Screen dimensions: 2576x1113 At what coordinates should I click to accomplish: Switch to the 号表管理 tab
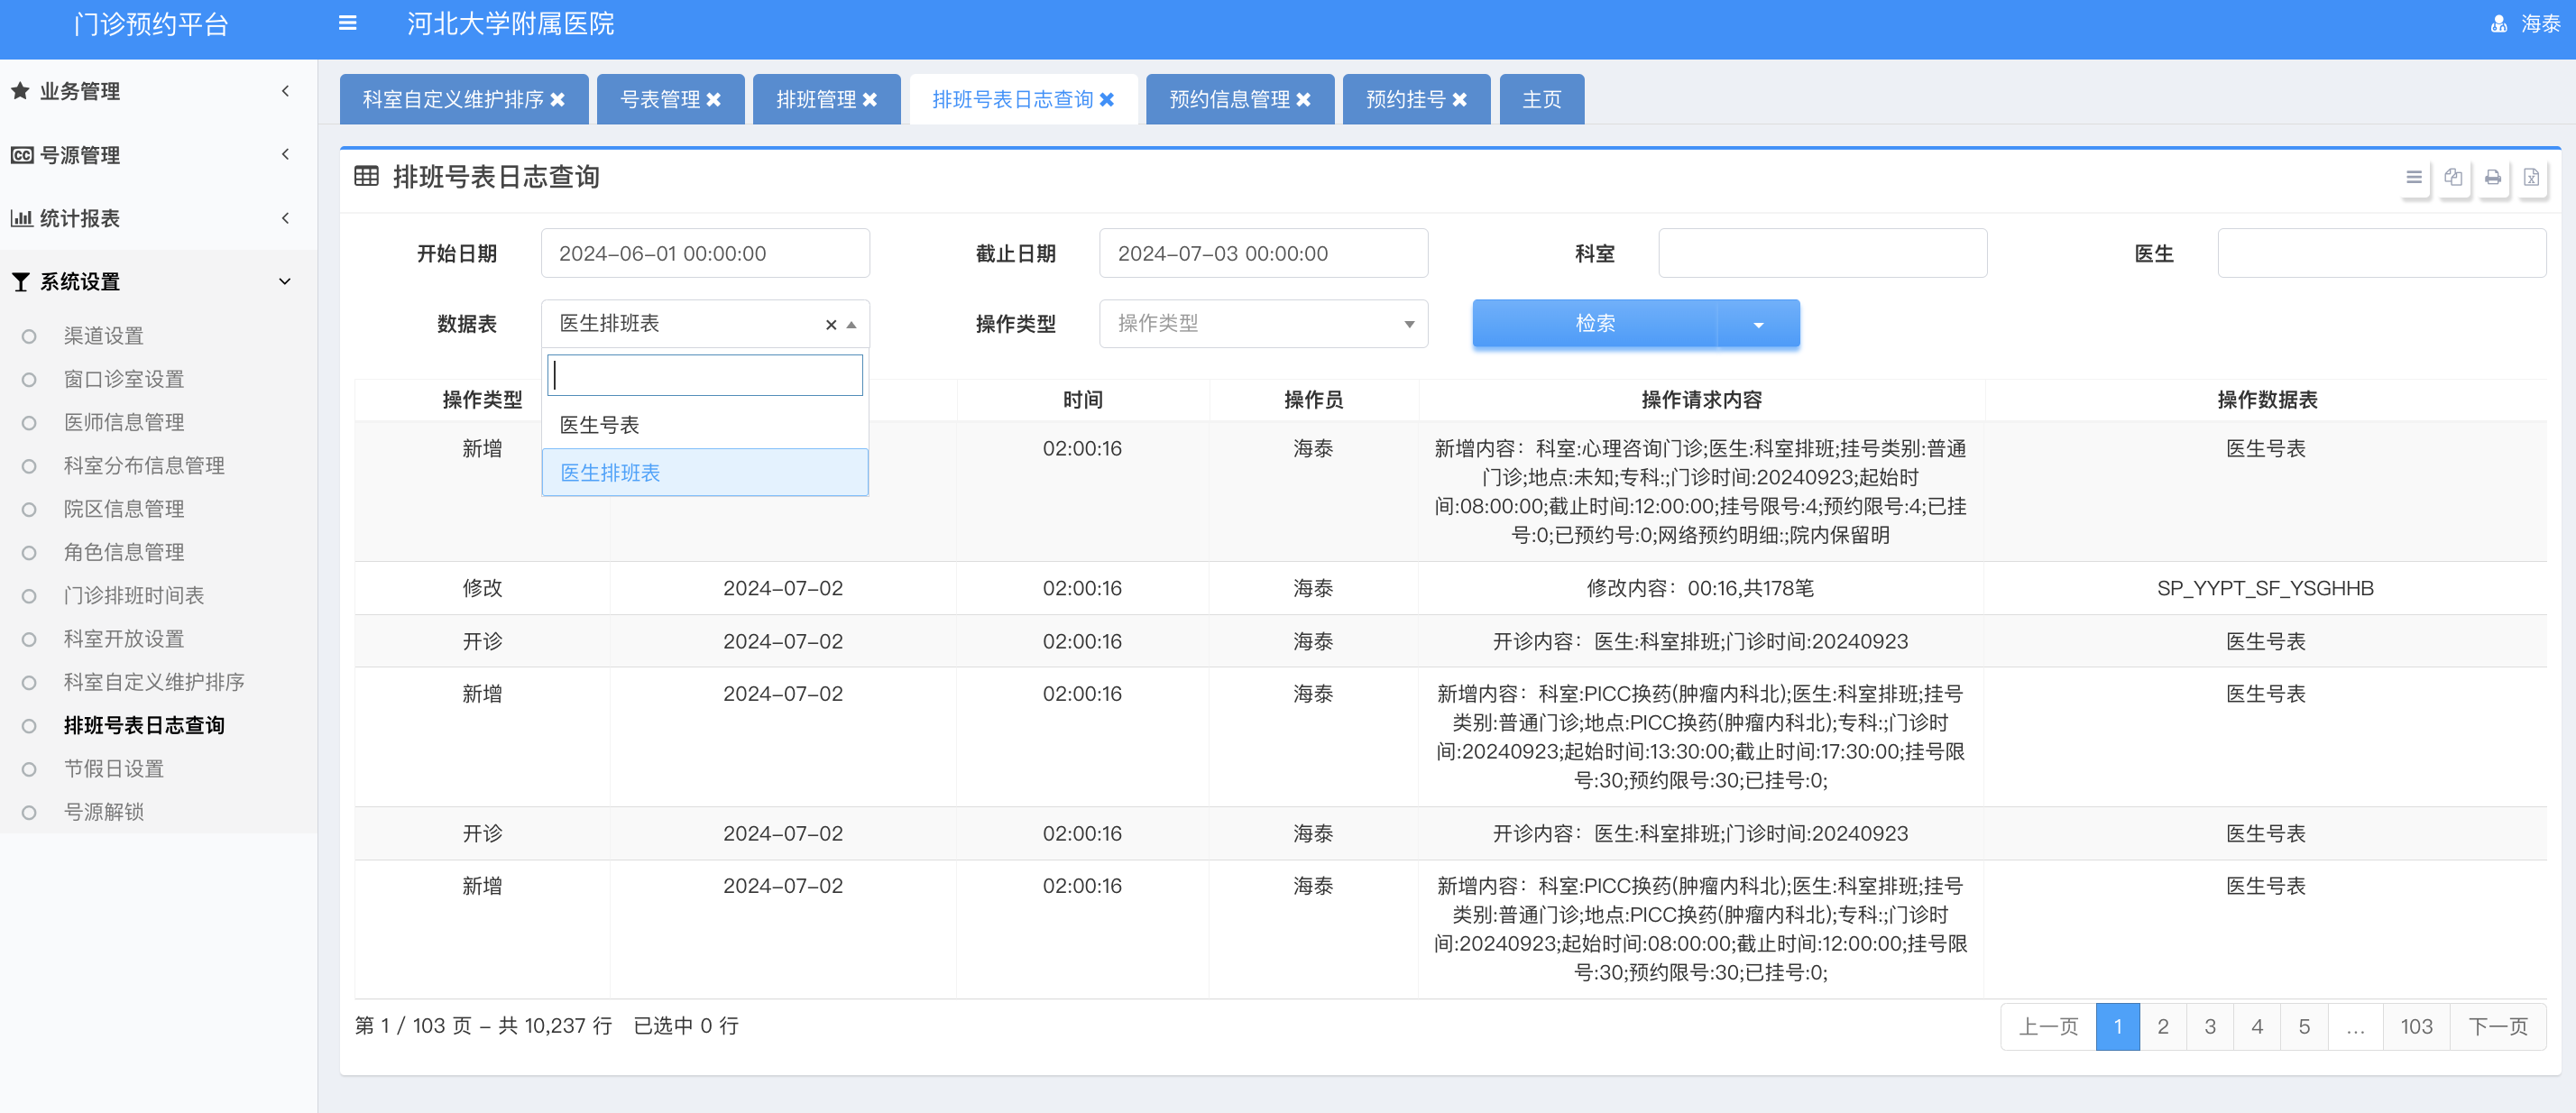pyautogui.click(x=661, y=100)
